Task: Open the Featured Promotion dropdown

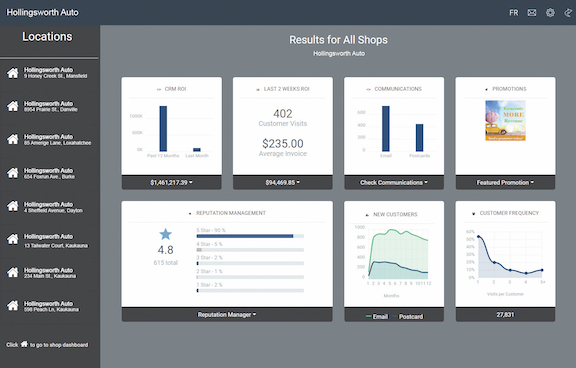Action: click(505, 183)
